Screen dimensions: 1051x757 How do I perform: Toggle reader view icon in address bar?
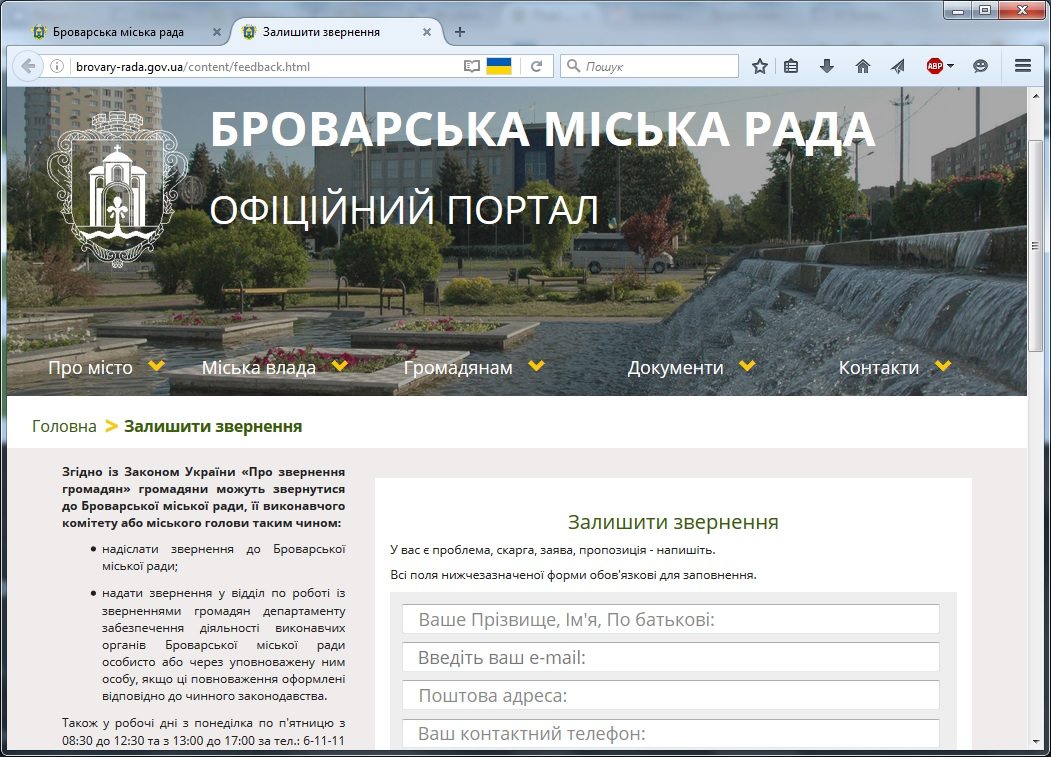click(x=471, y=66)
